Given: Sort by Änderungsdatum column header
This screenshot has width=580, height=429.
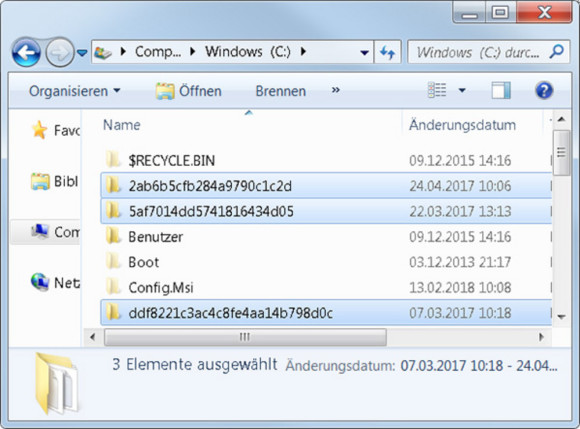Looking at the screenshot, I should pos(462,125).
